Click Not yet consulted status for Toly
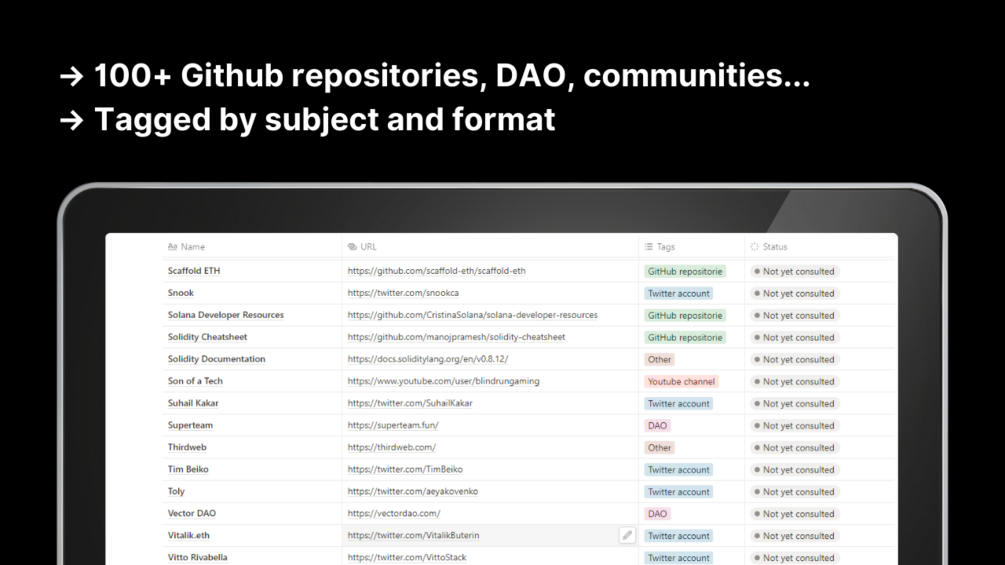 point(794,492)
